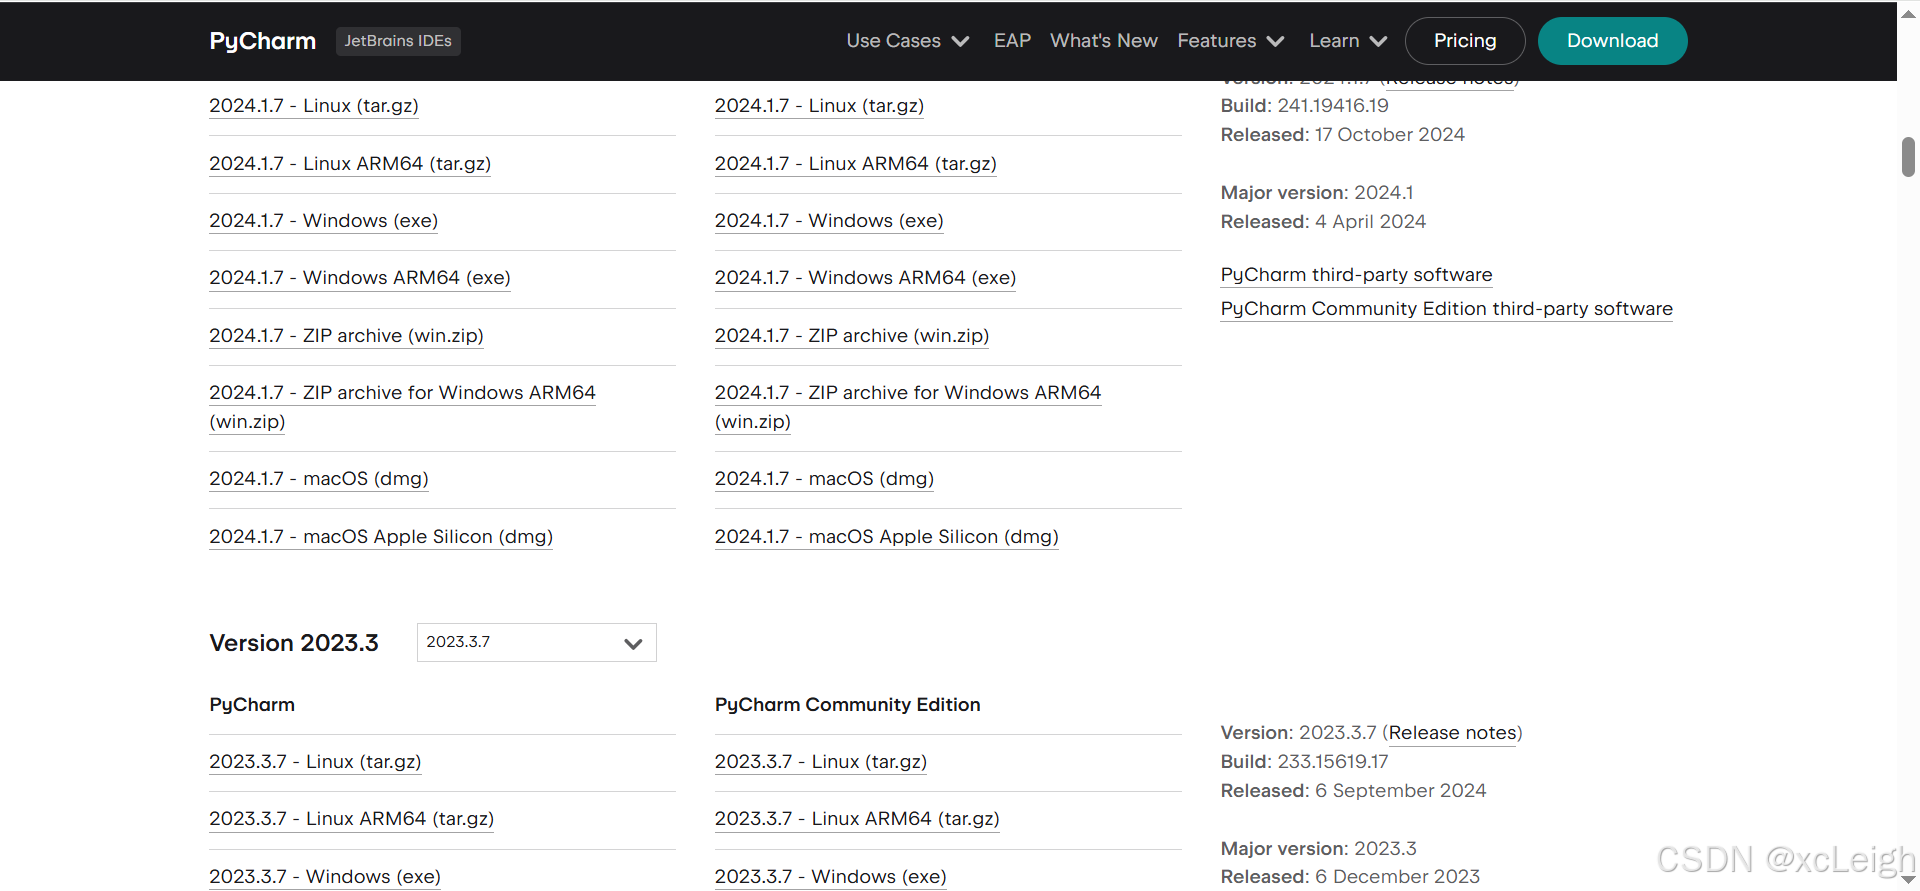Click Major version: 2024.1 text

point(1317,193)
